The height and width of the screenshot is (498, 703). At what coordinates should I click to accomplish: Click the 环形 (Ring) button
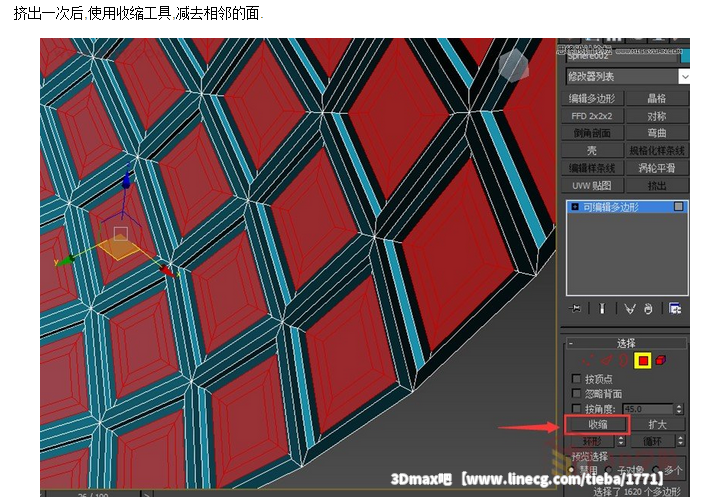pos(592,441)
